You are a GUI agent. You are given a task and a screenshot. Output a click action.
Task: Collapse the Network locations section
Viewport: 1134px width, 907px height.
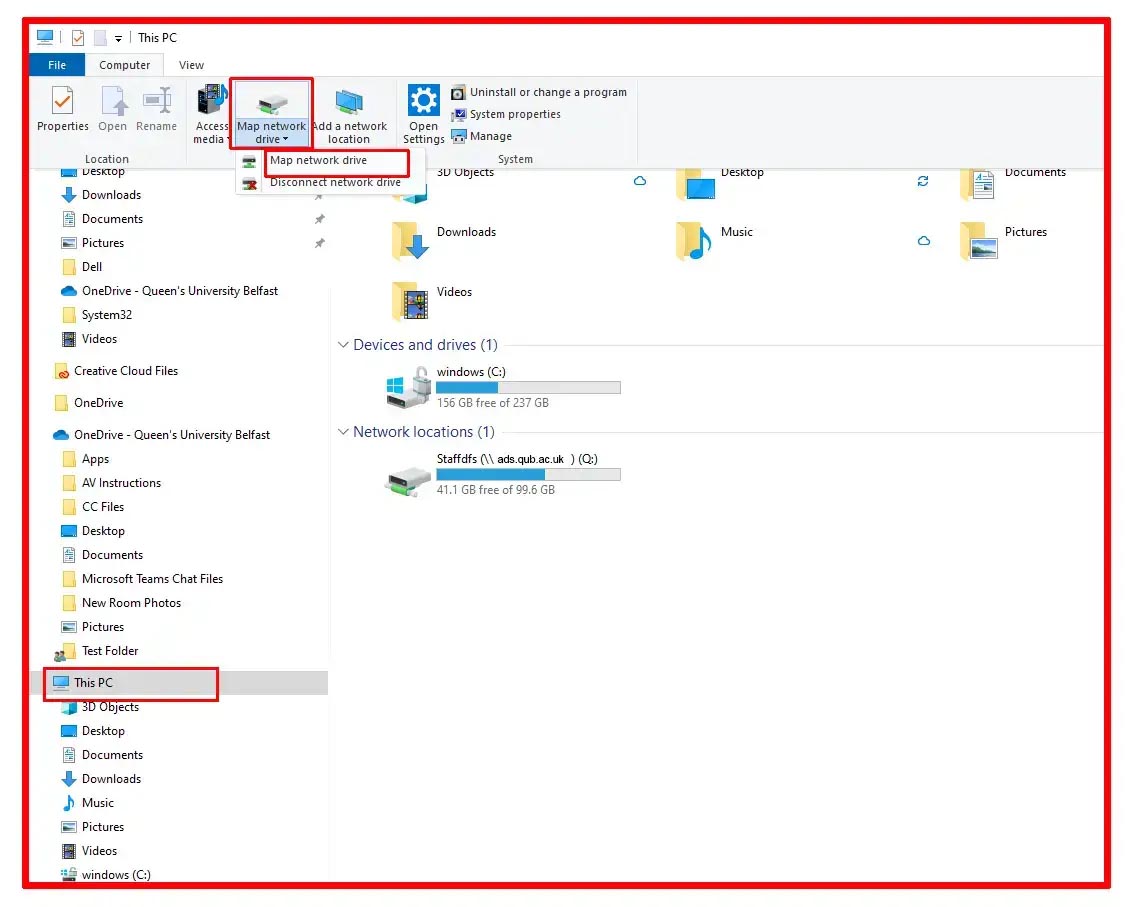tap(344, 431)
